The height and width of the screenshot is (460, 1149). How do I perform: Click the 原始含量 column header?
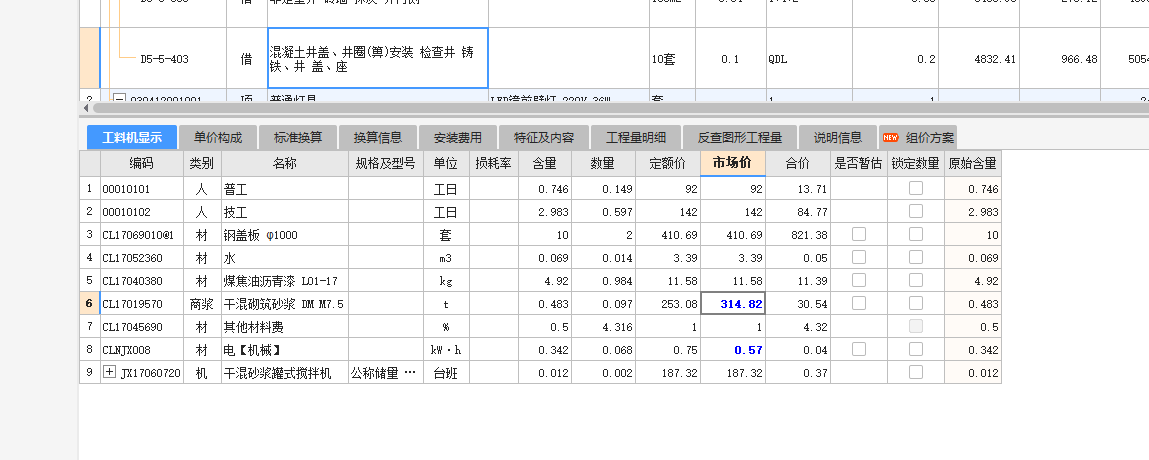(972, 163)
